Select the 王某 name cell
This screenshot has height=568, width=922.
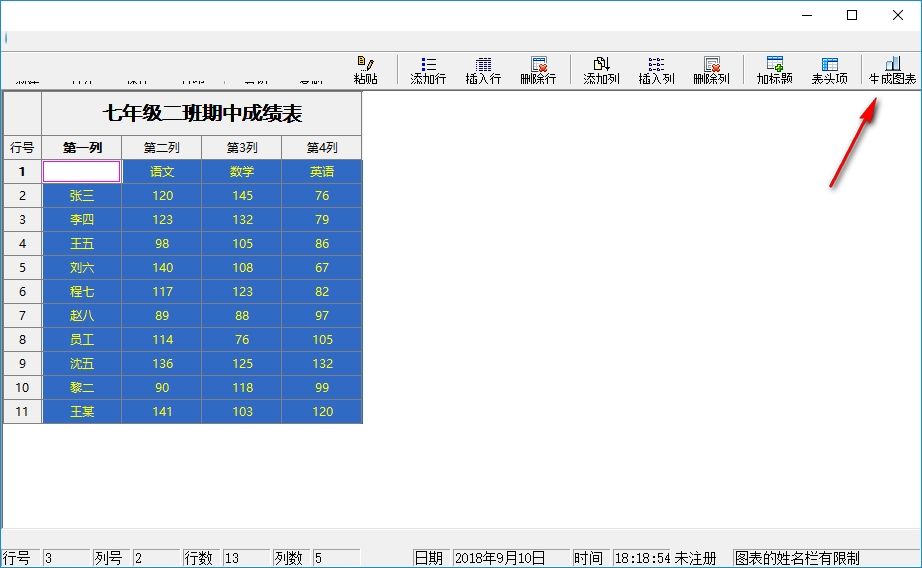pyautogui.click(x=82, y=412)
